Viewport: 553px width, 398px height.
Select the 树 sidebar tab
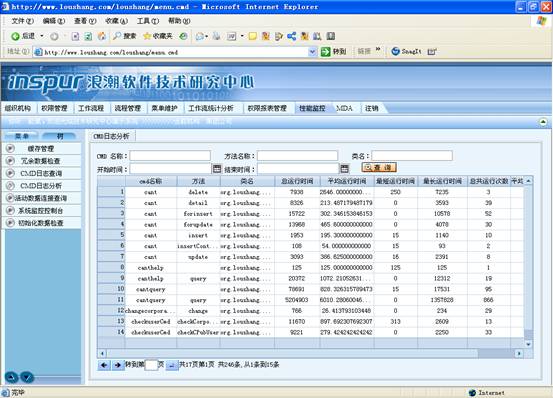pyautogui.click(x=60, y=136)
